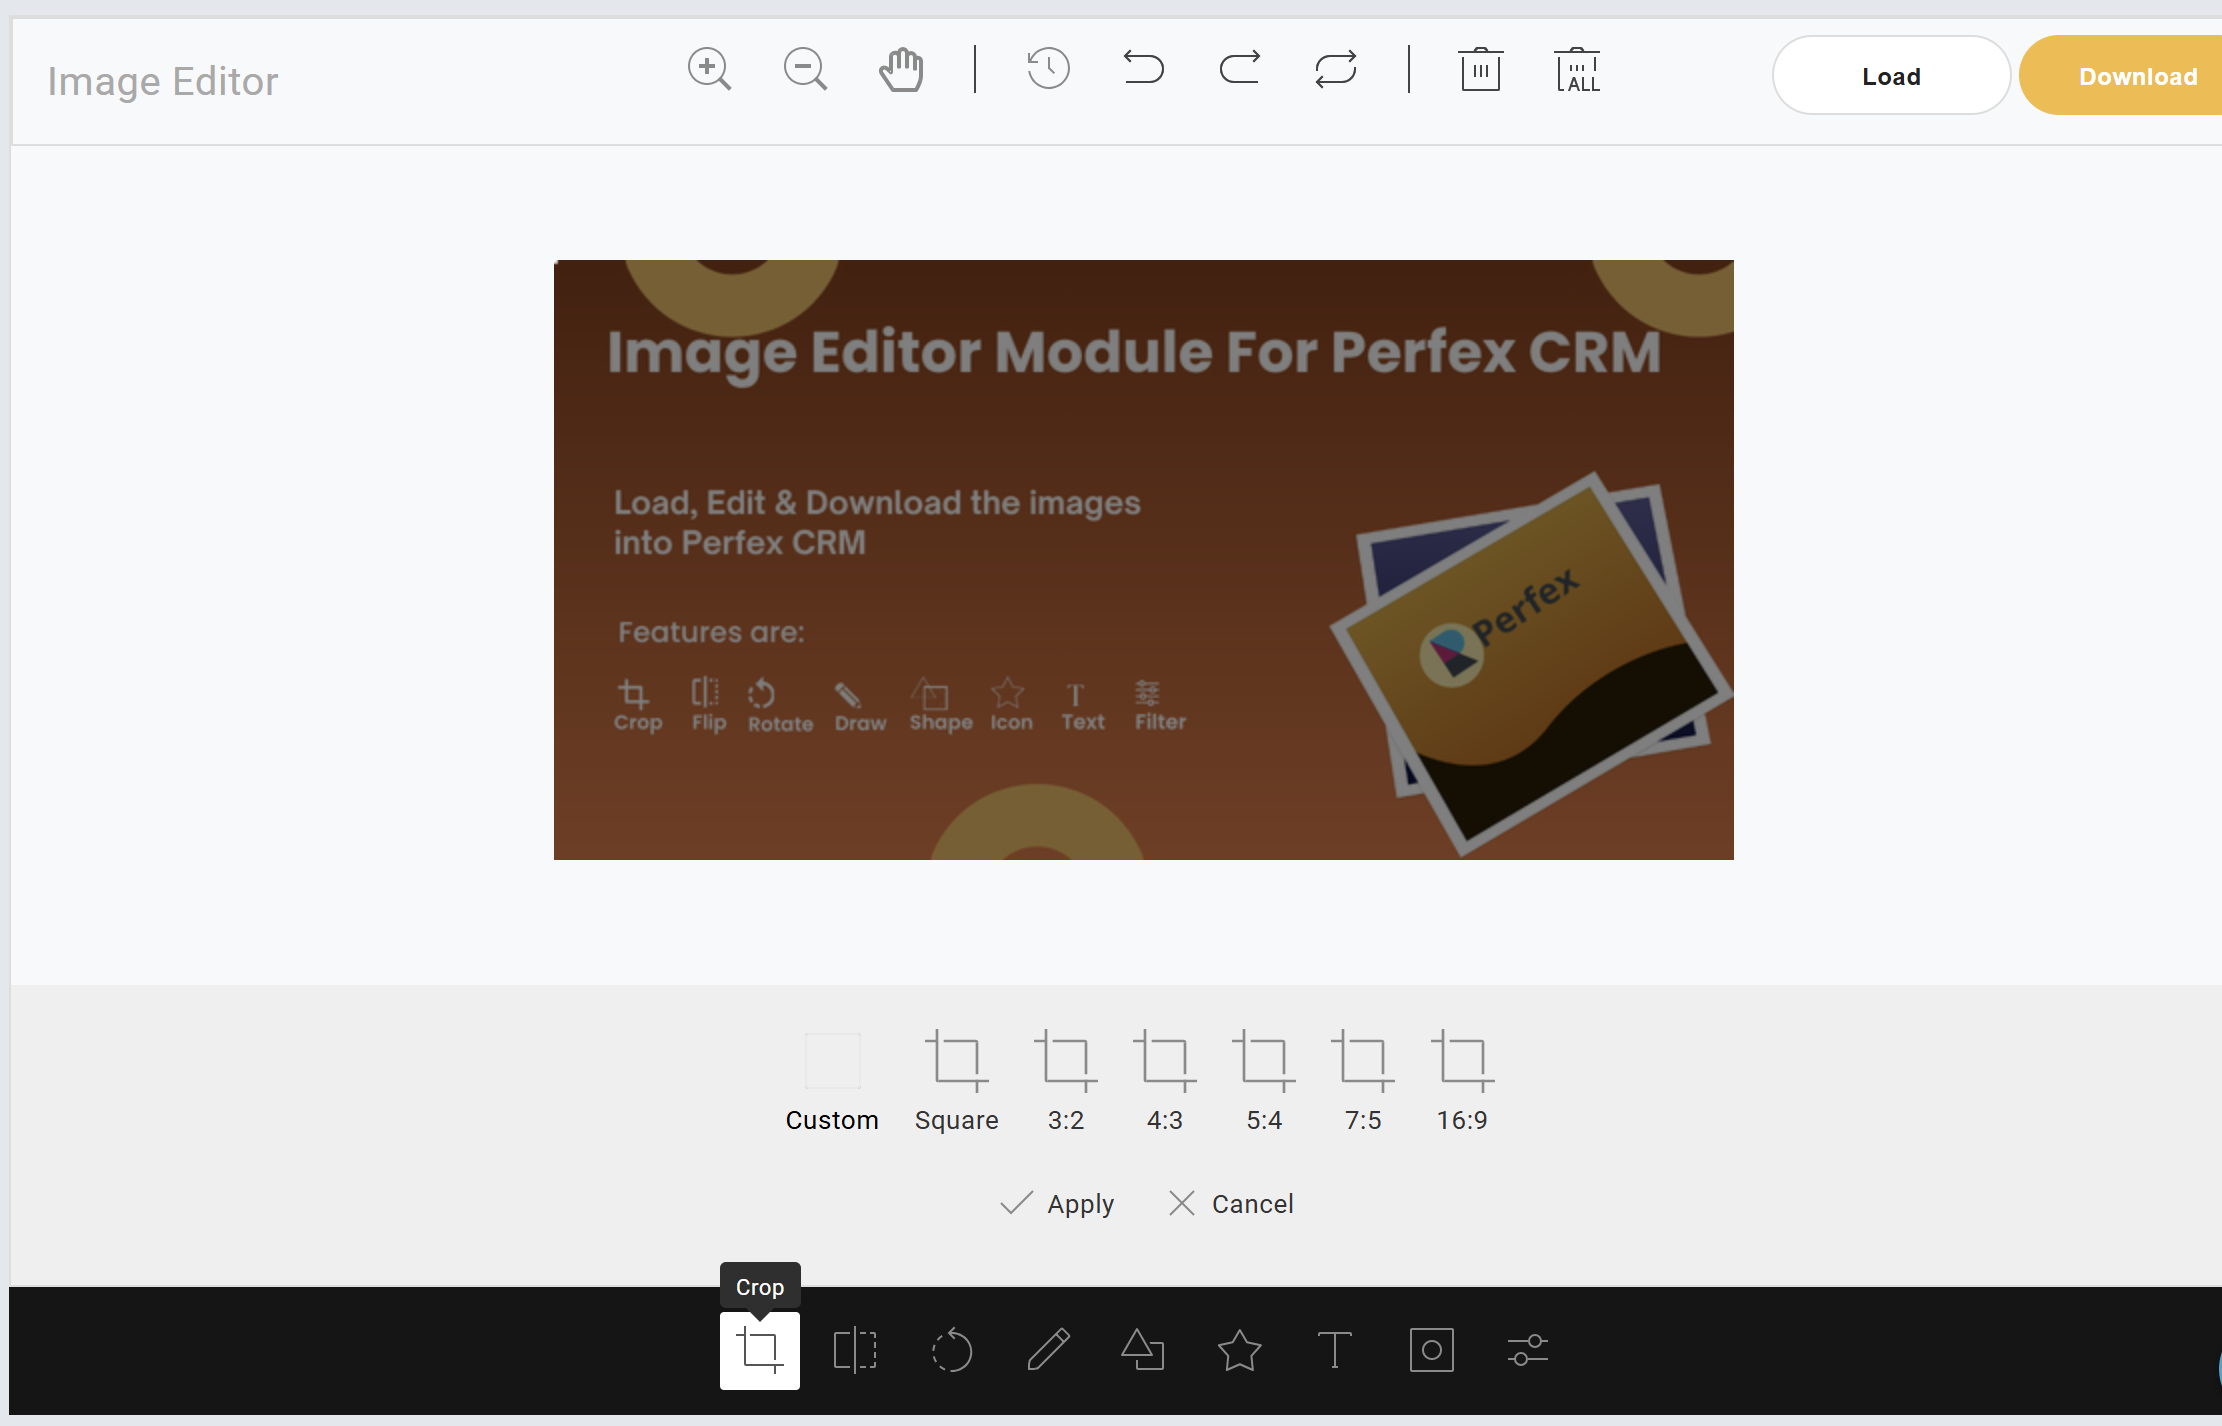Screen dimensions: 2222x1426
Task: Zoom out of the image
Action: (x=804, y=68)
